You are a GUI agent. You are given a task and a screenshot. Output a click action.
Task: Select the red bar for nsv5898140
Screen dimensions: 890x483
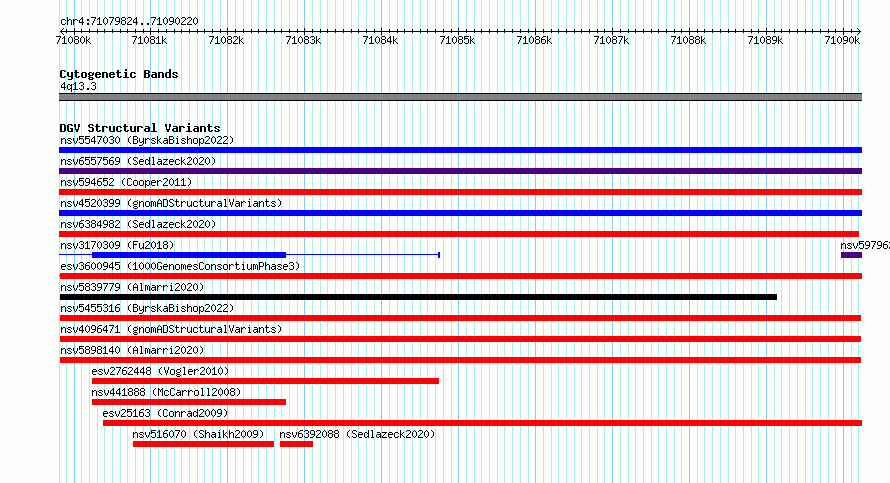coord(460,360)
